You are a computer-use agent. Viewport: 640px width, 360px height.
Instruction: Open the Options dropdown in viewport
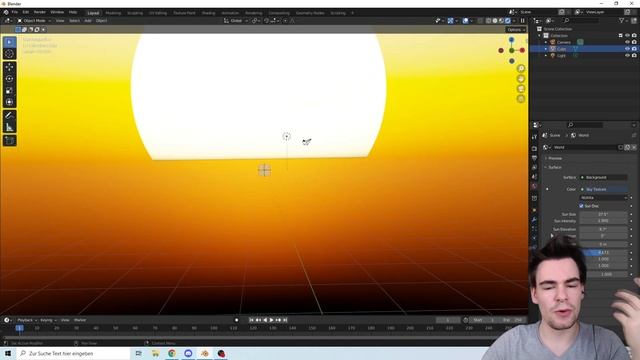516,30
